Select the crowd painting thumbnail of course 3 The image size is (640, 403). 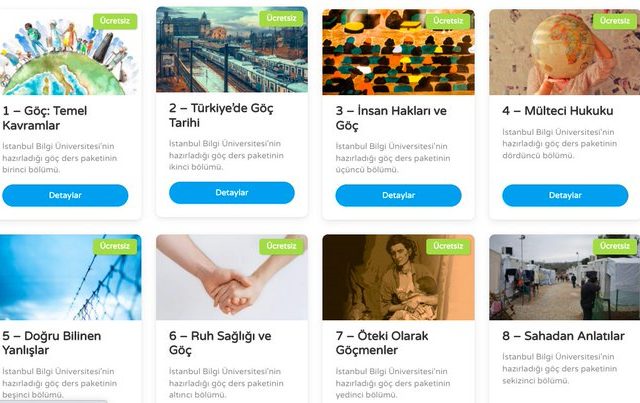tap(398, 52)
